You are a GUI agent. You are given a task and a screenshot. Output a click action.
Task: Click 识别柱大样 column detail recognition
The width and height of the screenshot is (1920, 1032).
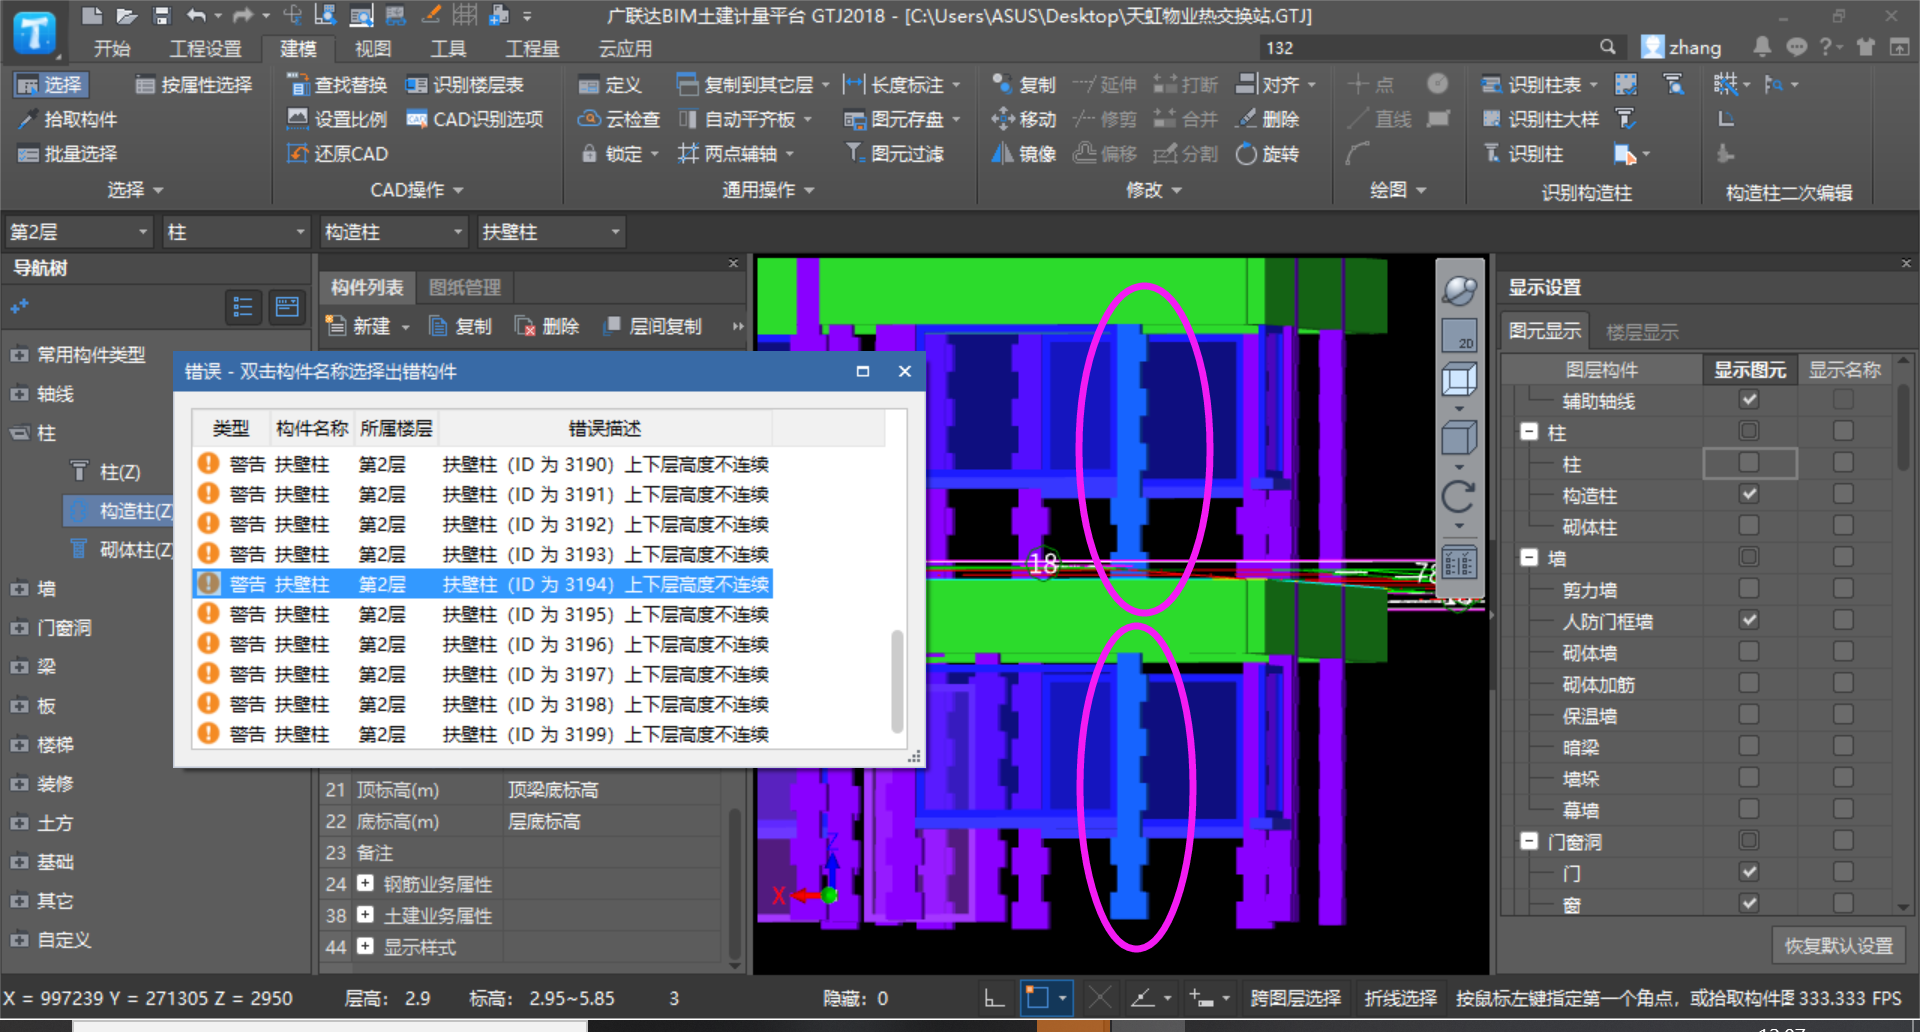(x=1540, y=119)
